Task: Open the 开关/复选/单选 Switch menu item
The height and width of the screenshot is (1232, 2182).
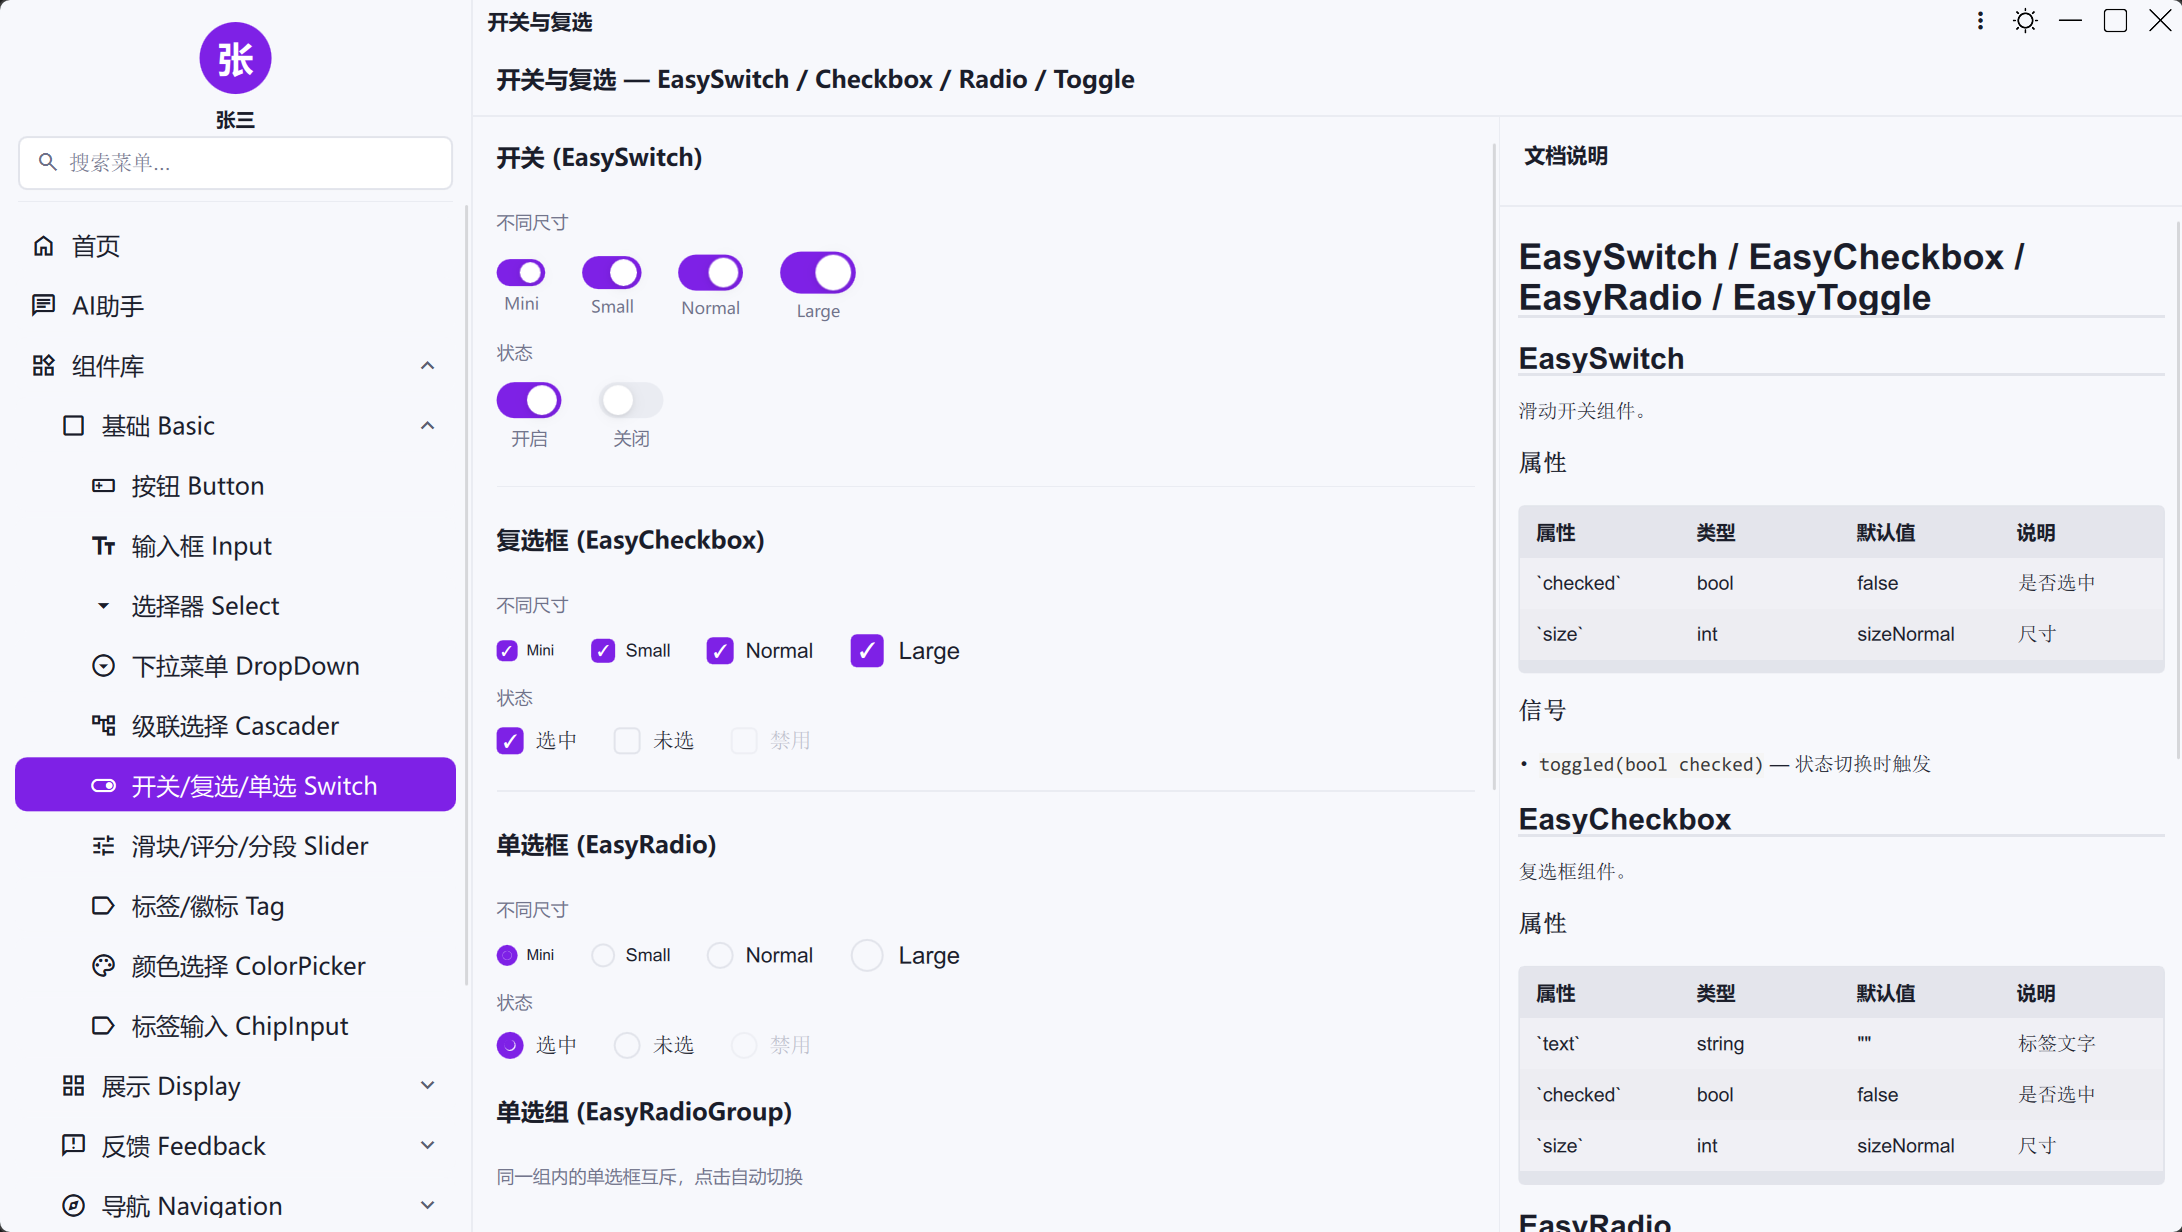Action: coord(235,785)
